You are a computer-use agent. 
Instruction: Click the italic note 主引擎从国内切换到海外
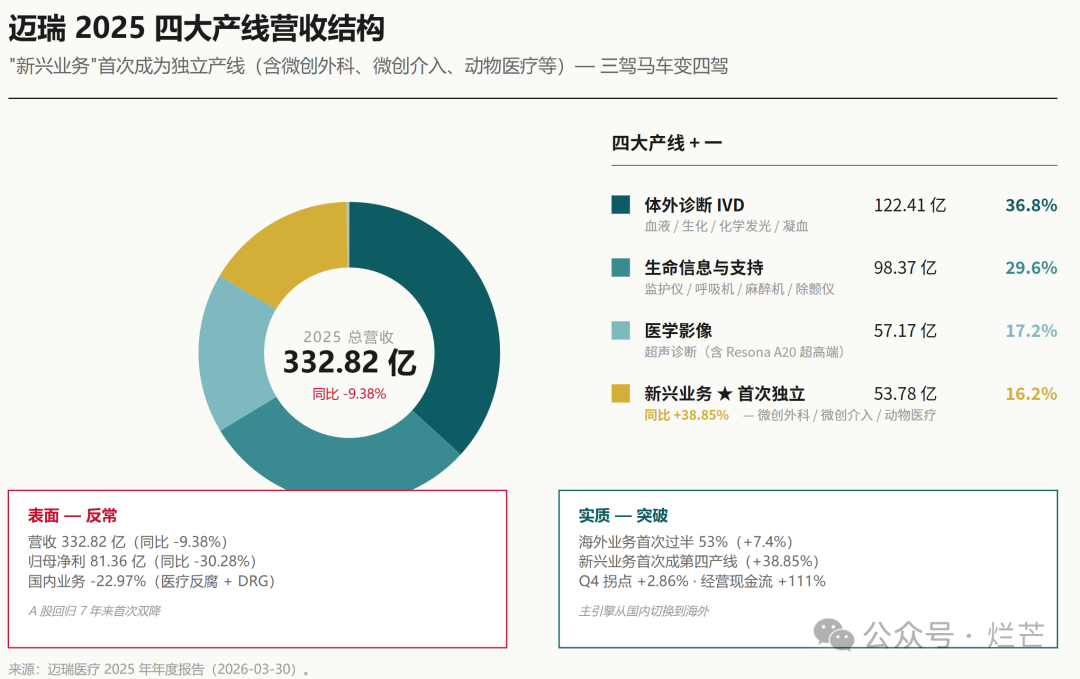644,611
